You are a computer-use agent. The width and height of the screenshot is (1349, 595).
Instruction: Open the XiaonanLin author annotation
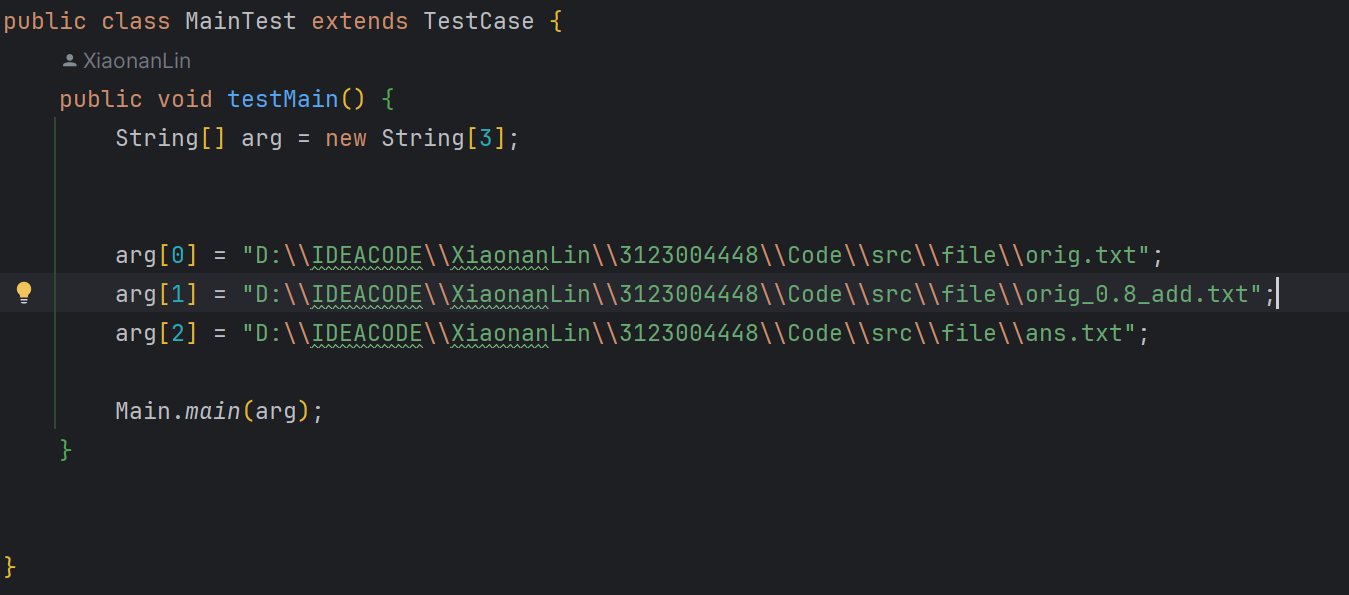click(x=136, y=61)
